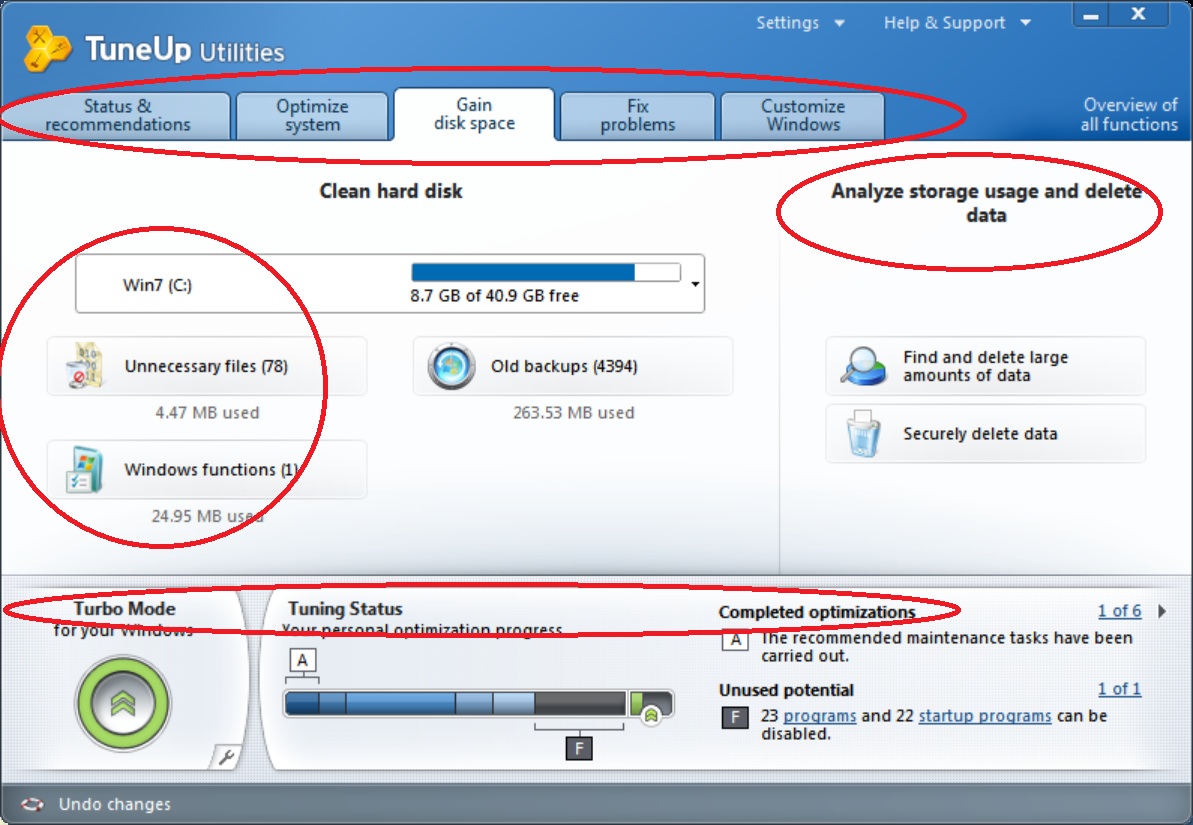Viewport: 1193px width, 825px height.
Task: Click the dark unused segment of tuning bar
Action: click(580, 703)
